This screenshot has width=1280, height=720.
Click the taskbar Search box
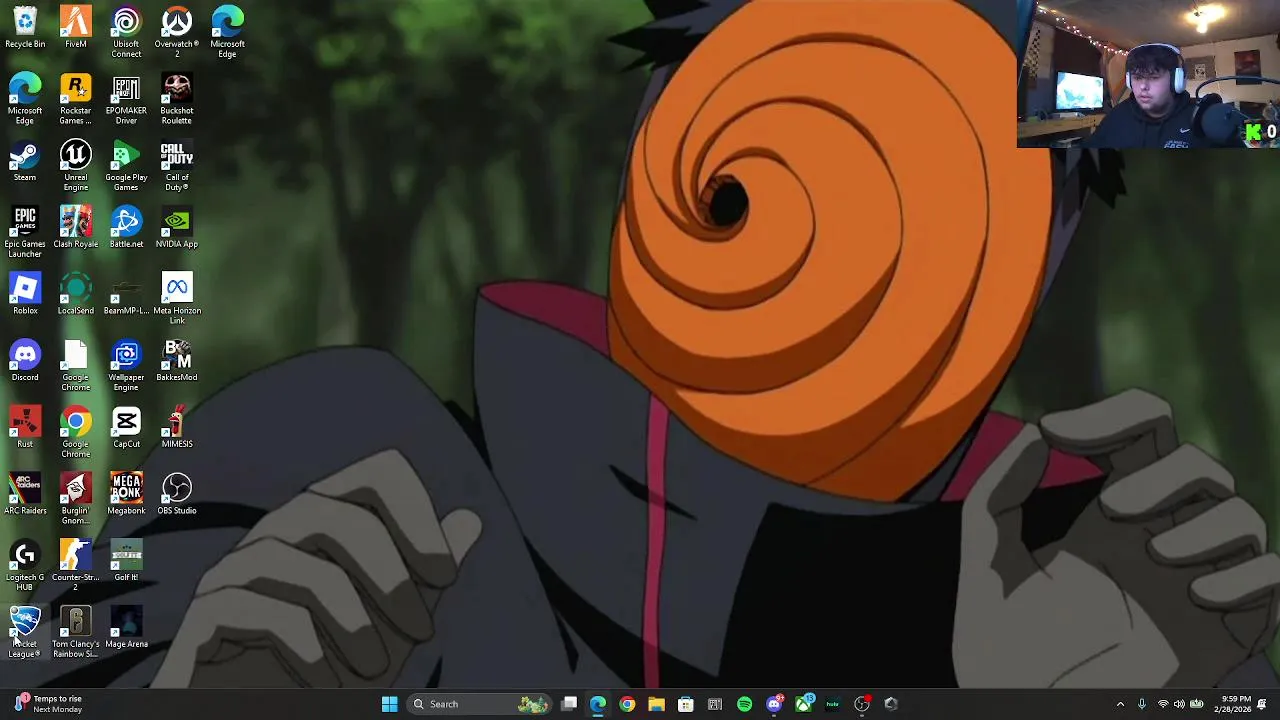pos(481,704)
